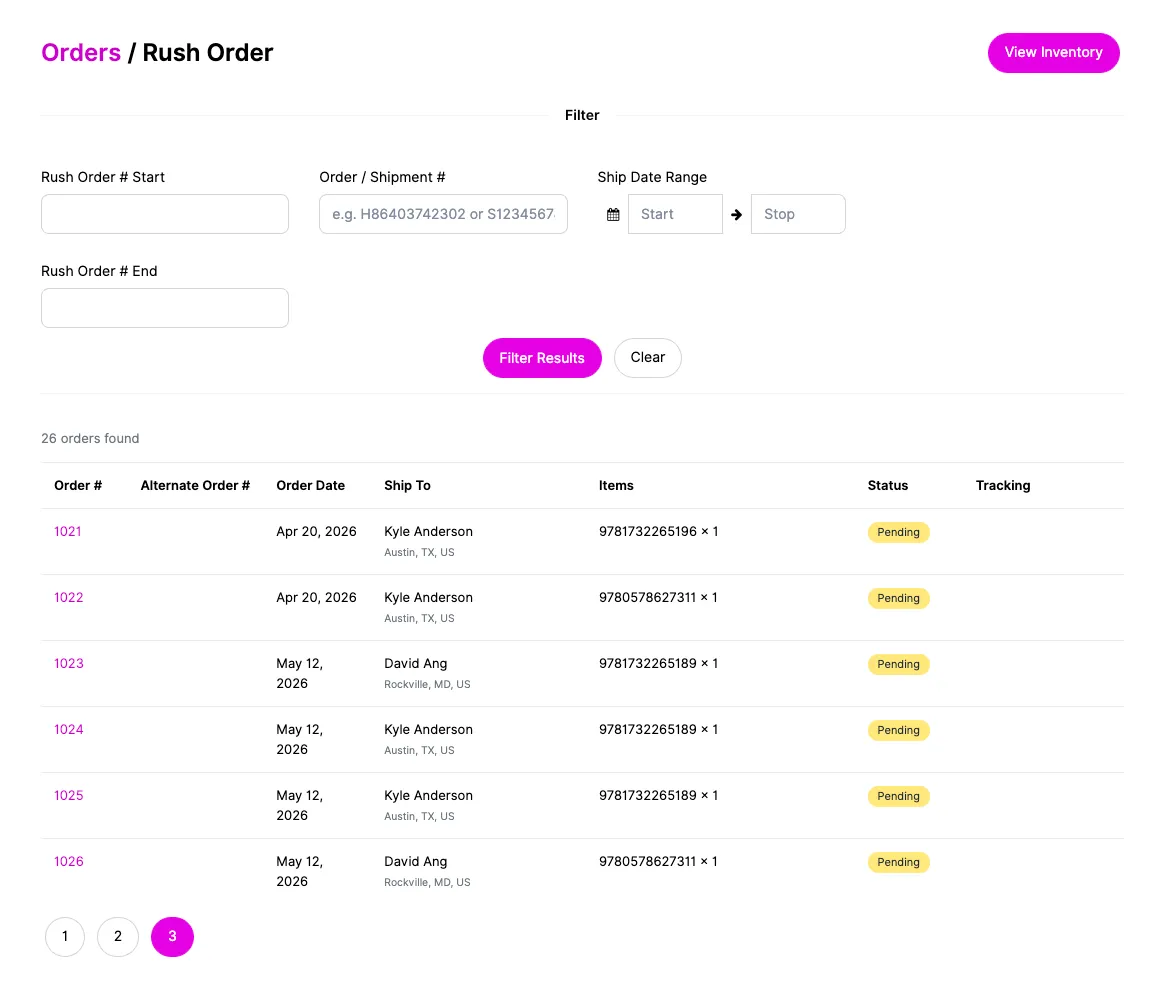Open order 1024
Viewport: 1164px width, 982px height.
click(x=69, y=730)
